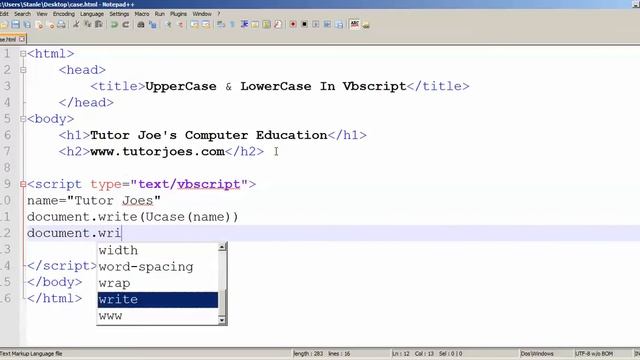Click "www.tutorjoes.com" text on line 7
The width and height of the screenshot is (640, 360).
[157, 151]
